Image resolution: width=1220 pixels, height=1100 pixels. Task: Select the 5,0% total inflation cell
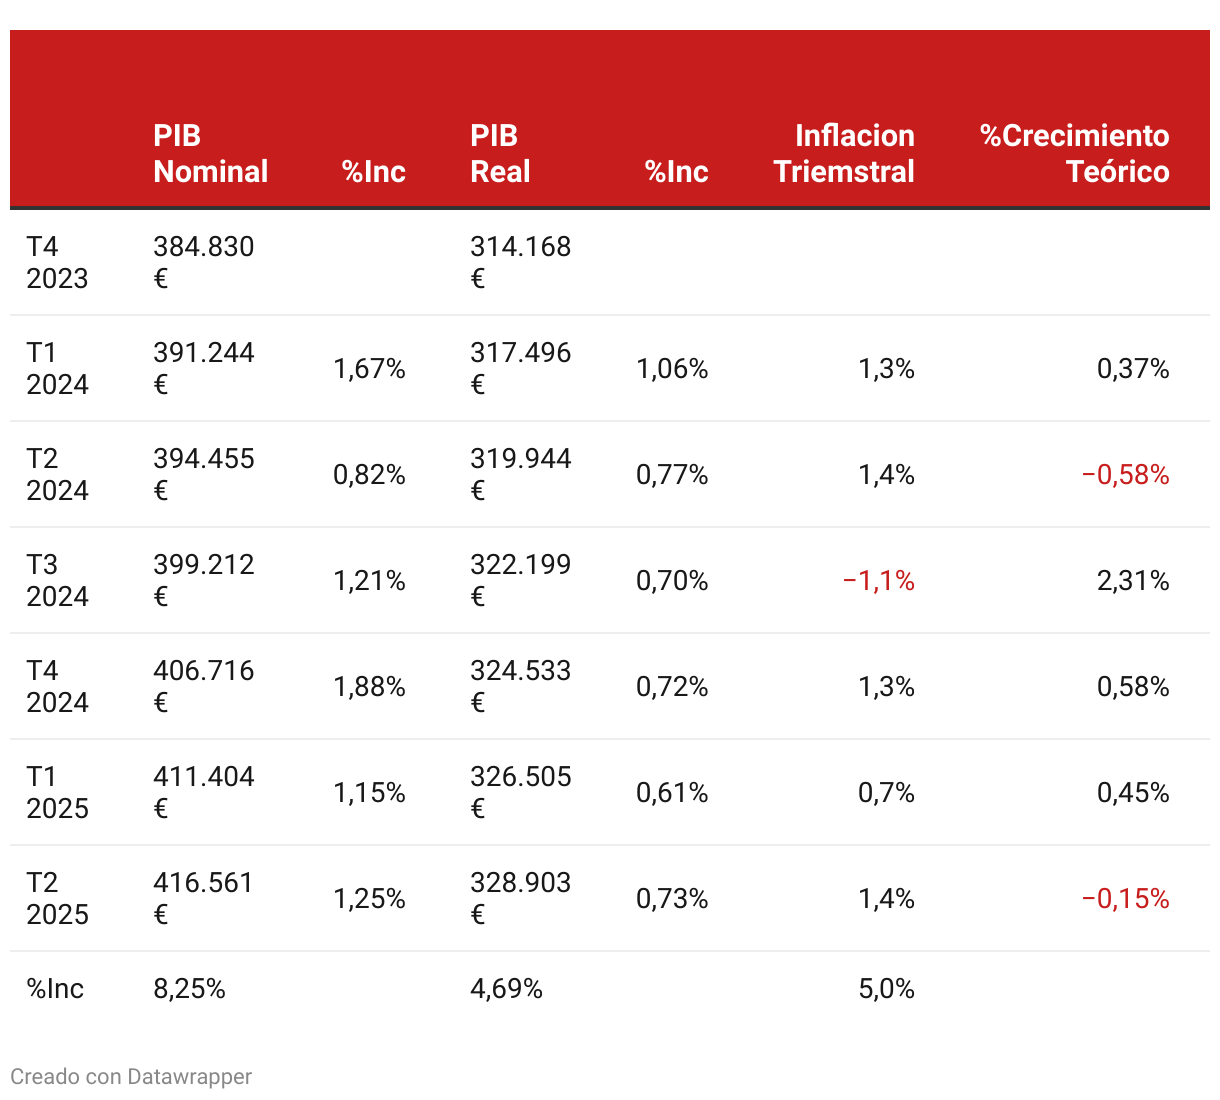click(886, 989)
